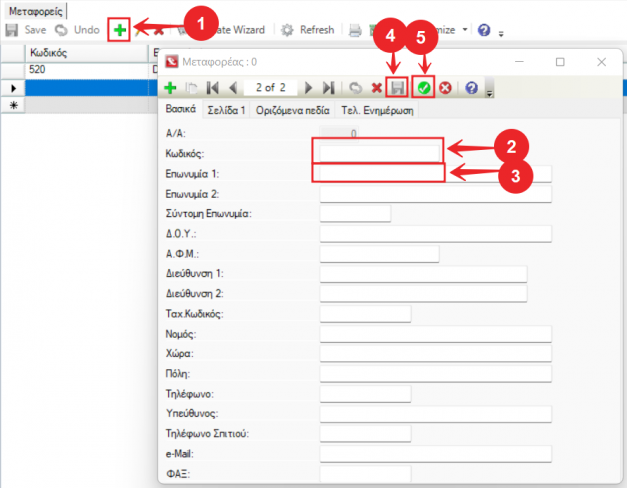Click Refresh gear button

click(308, 30)
